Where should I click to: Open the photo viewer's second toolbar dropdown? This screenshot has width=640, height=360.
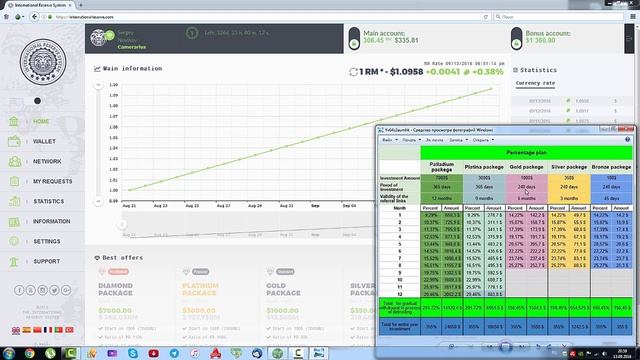tap(411, 140)
